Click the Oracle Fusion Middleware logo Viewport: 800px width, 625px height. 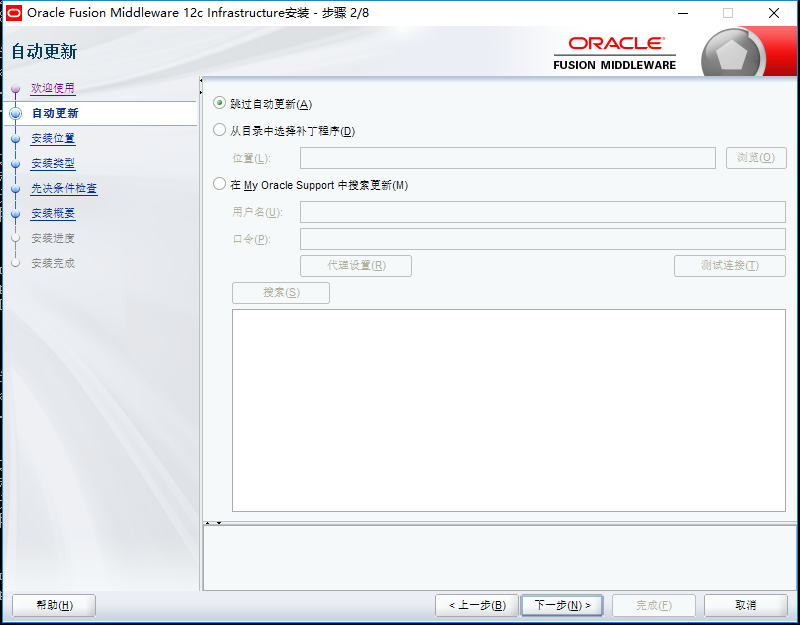coord(615,53)
